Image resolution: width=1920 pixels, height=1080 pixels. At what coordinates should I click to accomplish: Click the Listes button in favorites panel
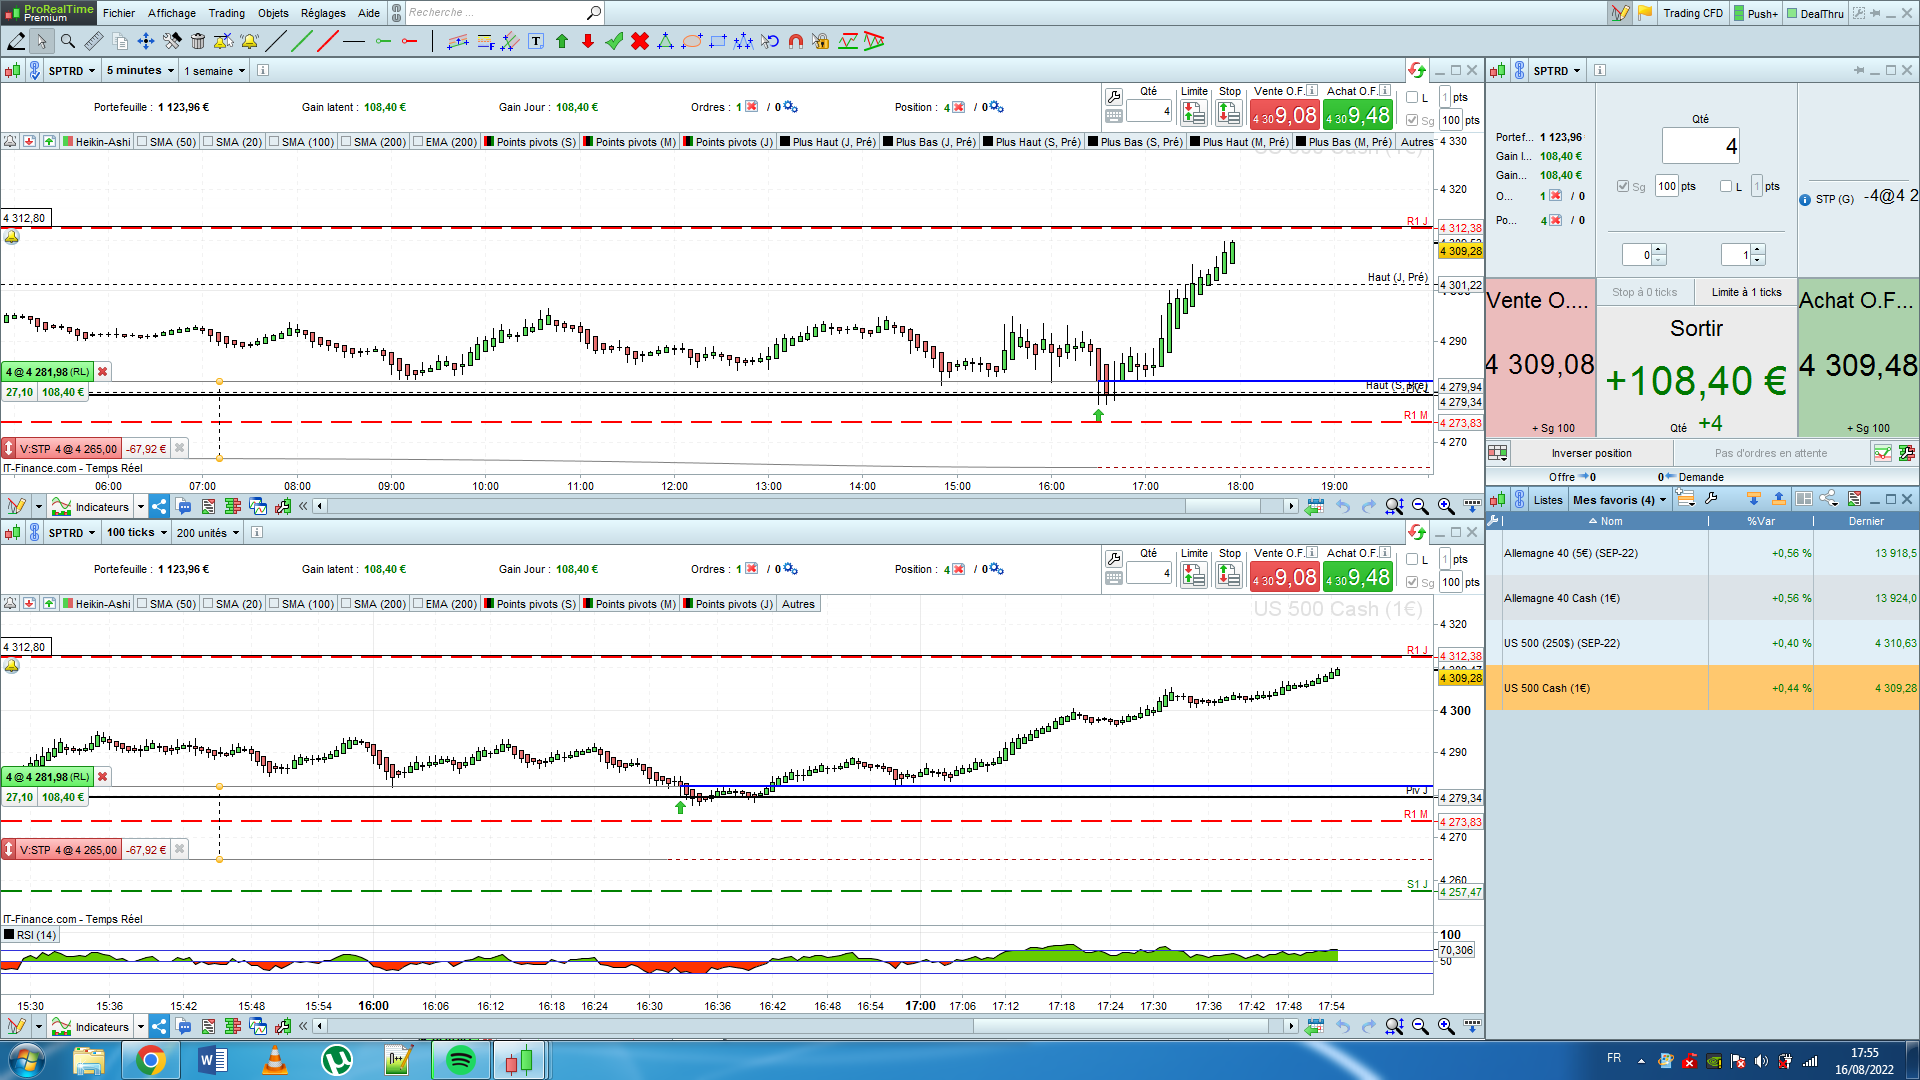point(1548,500)
